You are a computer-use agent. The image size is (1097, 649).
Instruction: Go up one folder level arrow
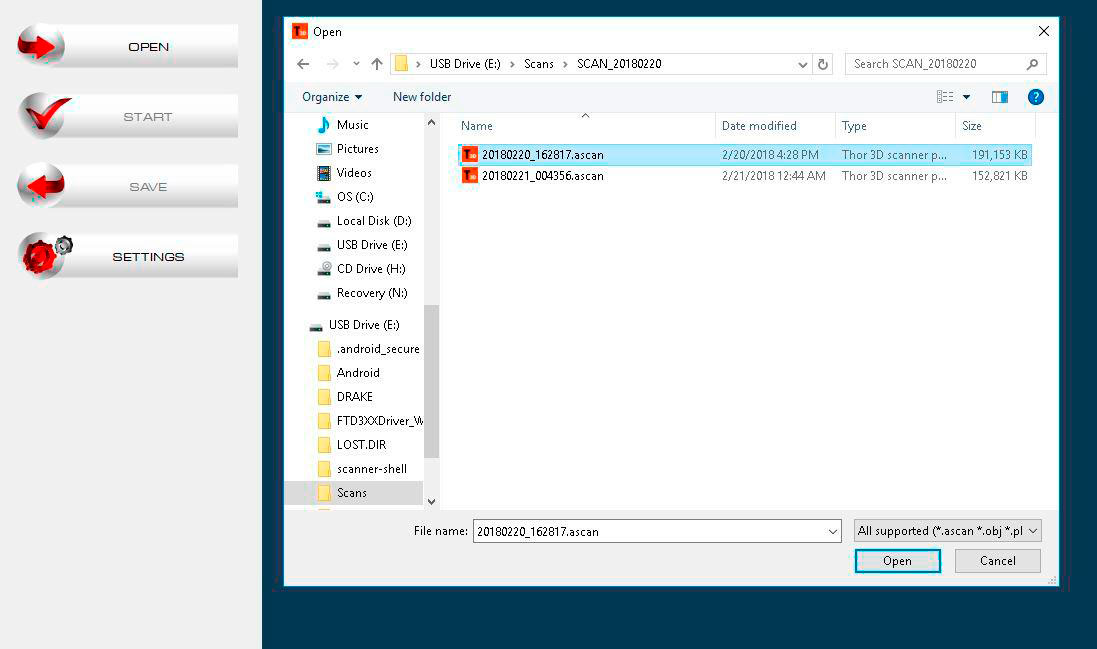[x=377, y=64]
